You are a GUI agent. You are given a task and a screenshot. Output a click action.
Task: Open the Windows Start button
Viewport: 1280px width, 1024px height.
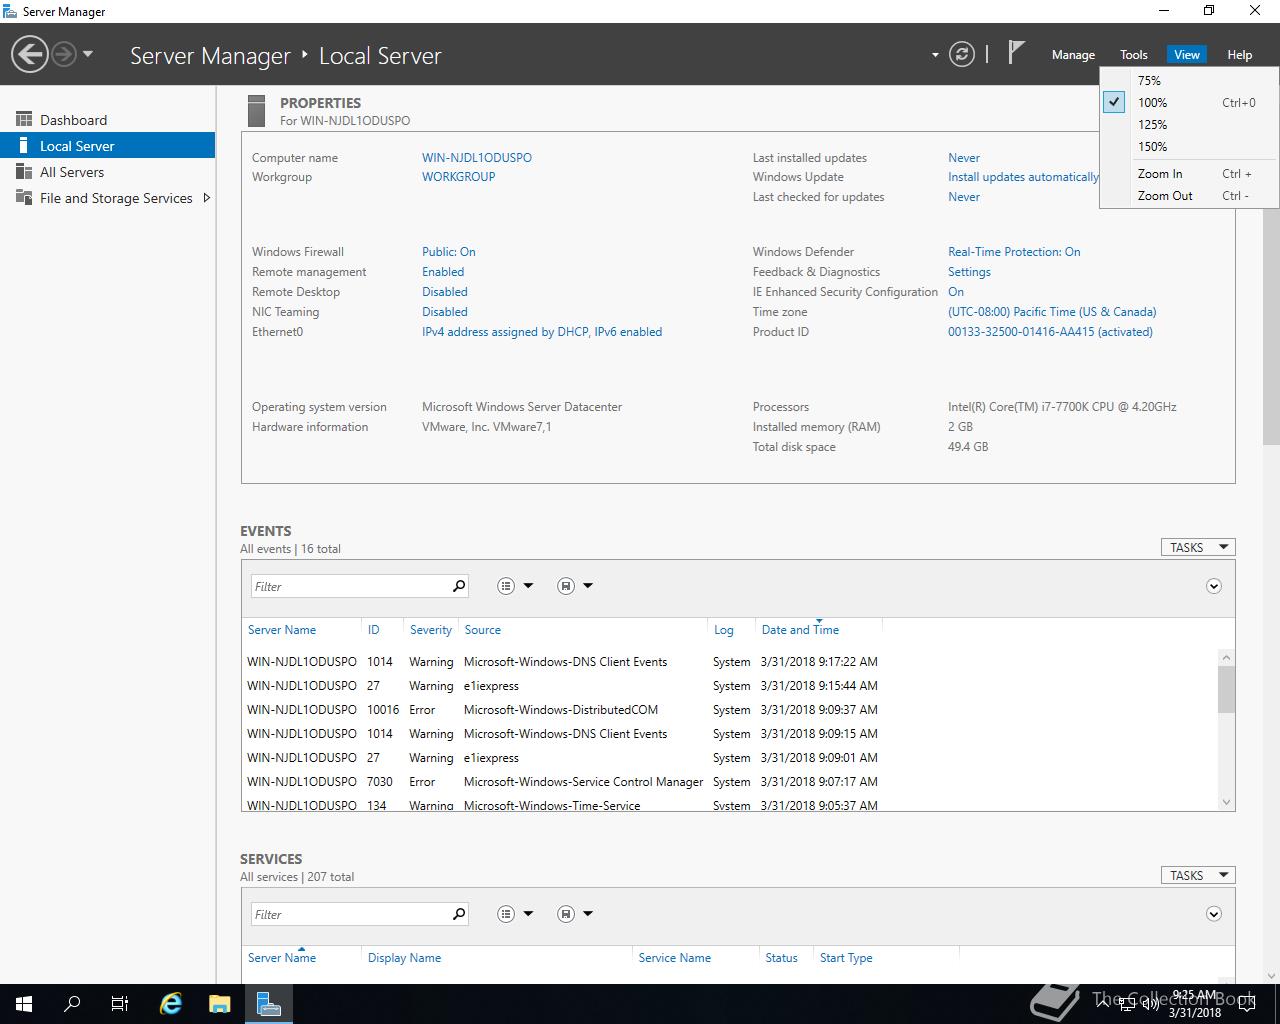(x=24, y=1004)
